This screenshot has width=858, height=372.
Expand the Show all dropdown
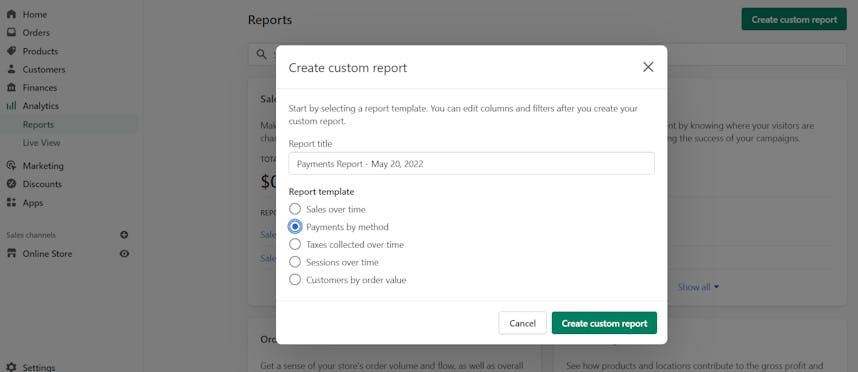coord(698,287)
